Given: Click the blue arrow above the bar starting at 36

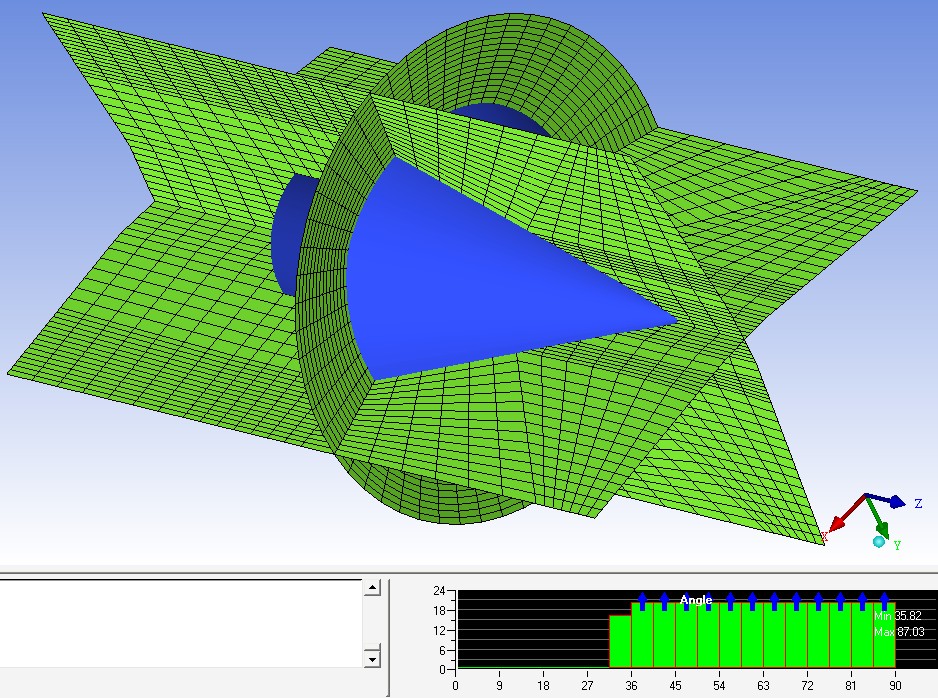Looking at the screenshot, I should point(642,600).
